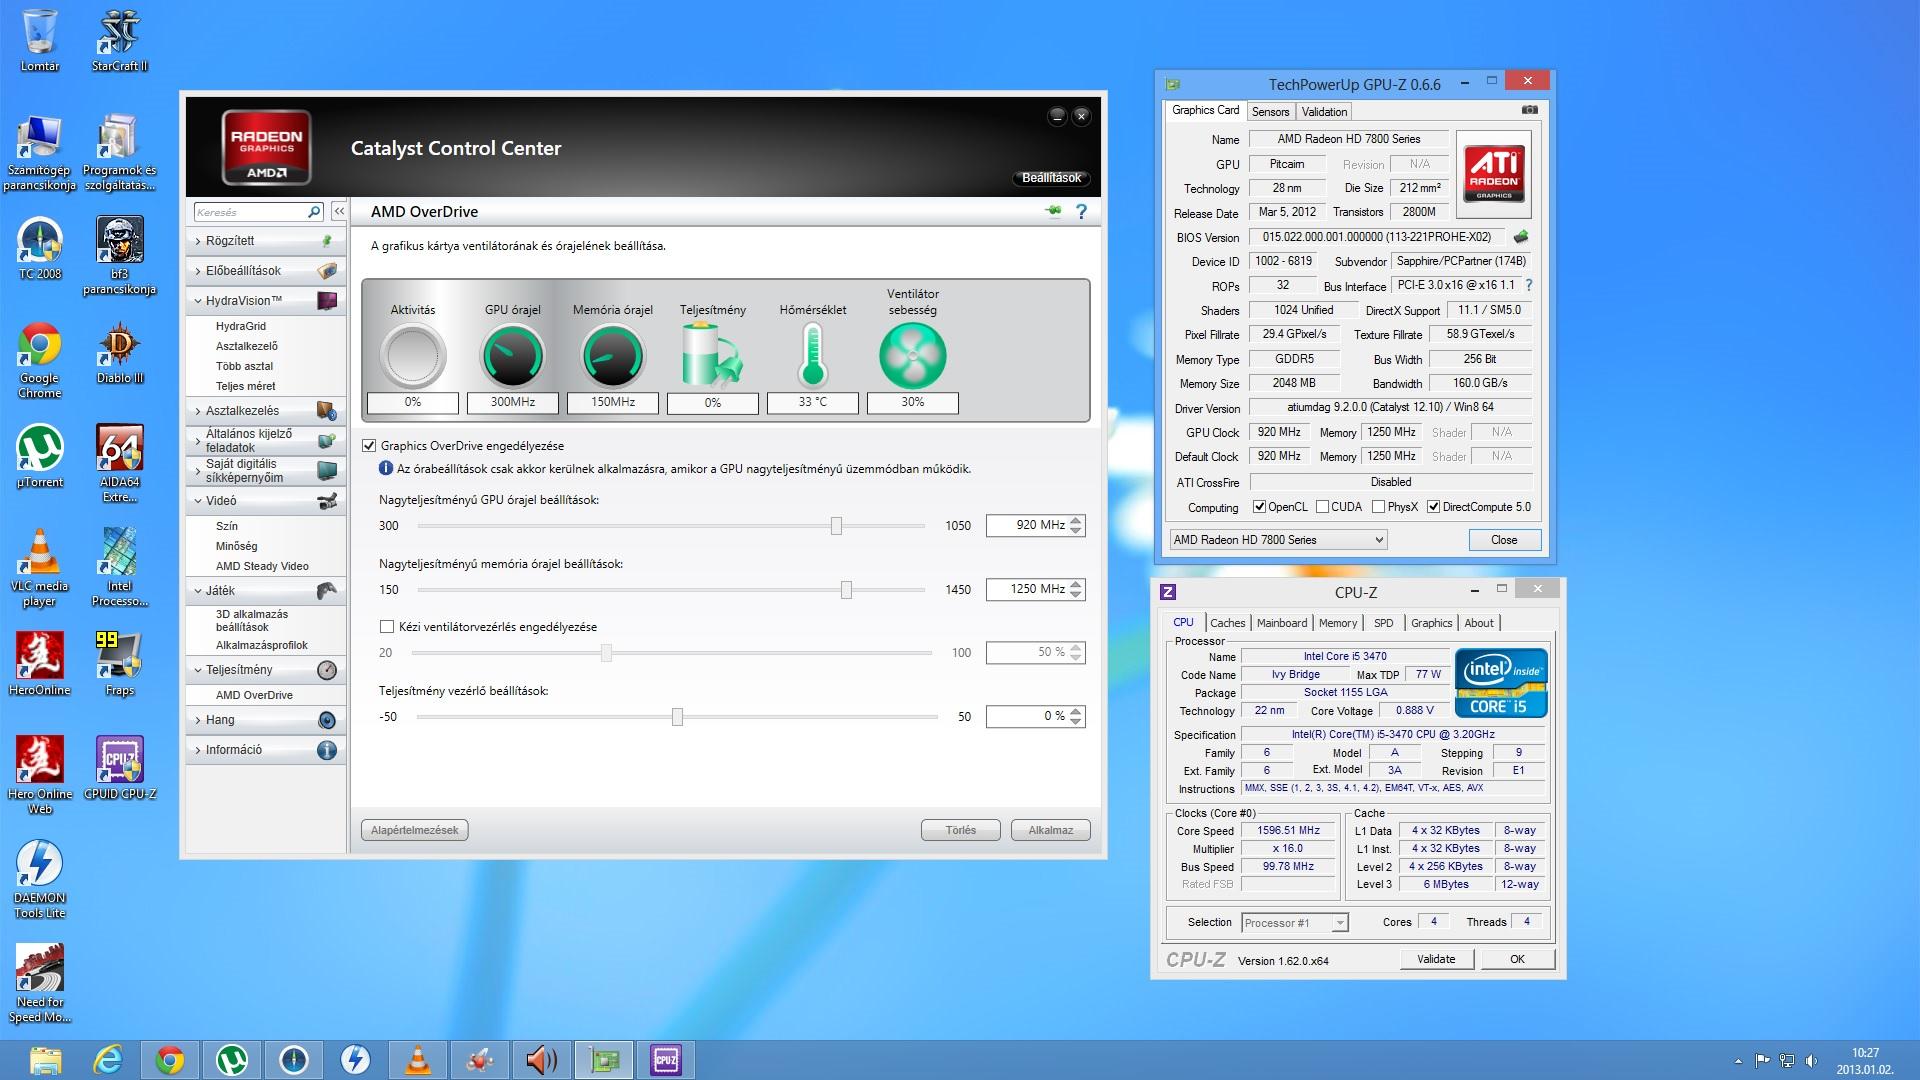Open the CPUID CPU-Z desktop icon
Screen dimensions: 1920x1080
120,768
